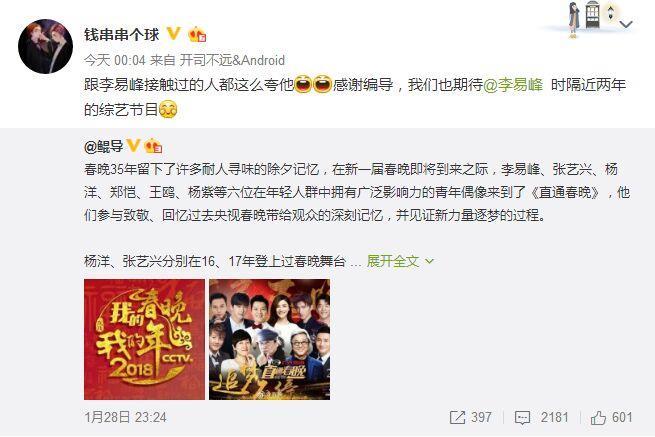The image size is (655, 437).
Task: Click the cartoon card decoration at top right
Action: (x=590, y=19)
